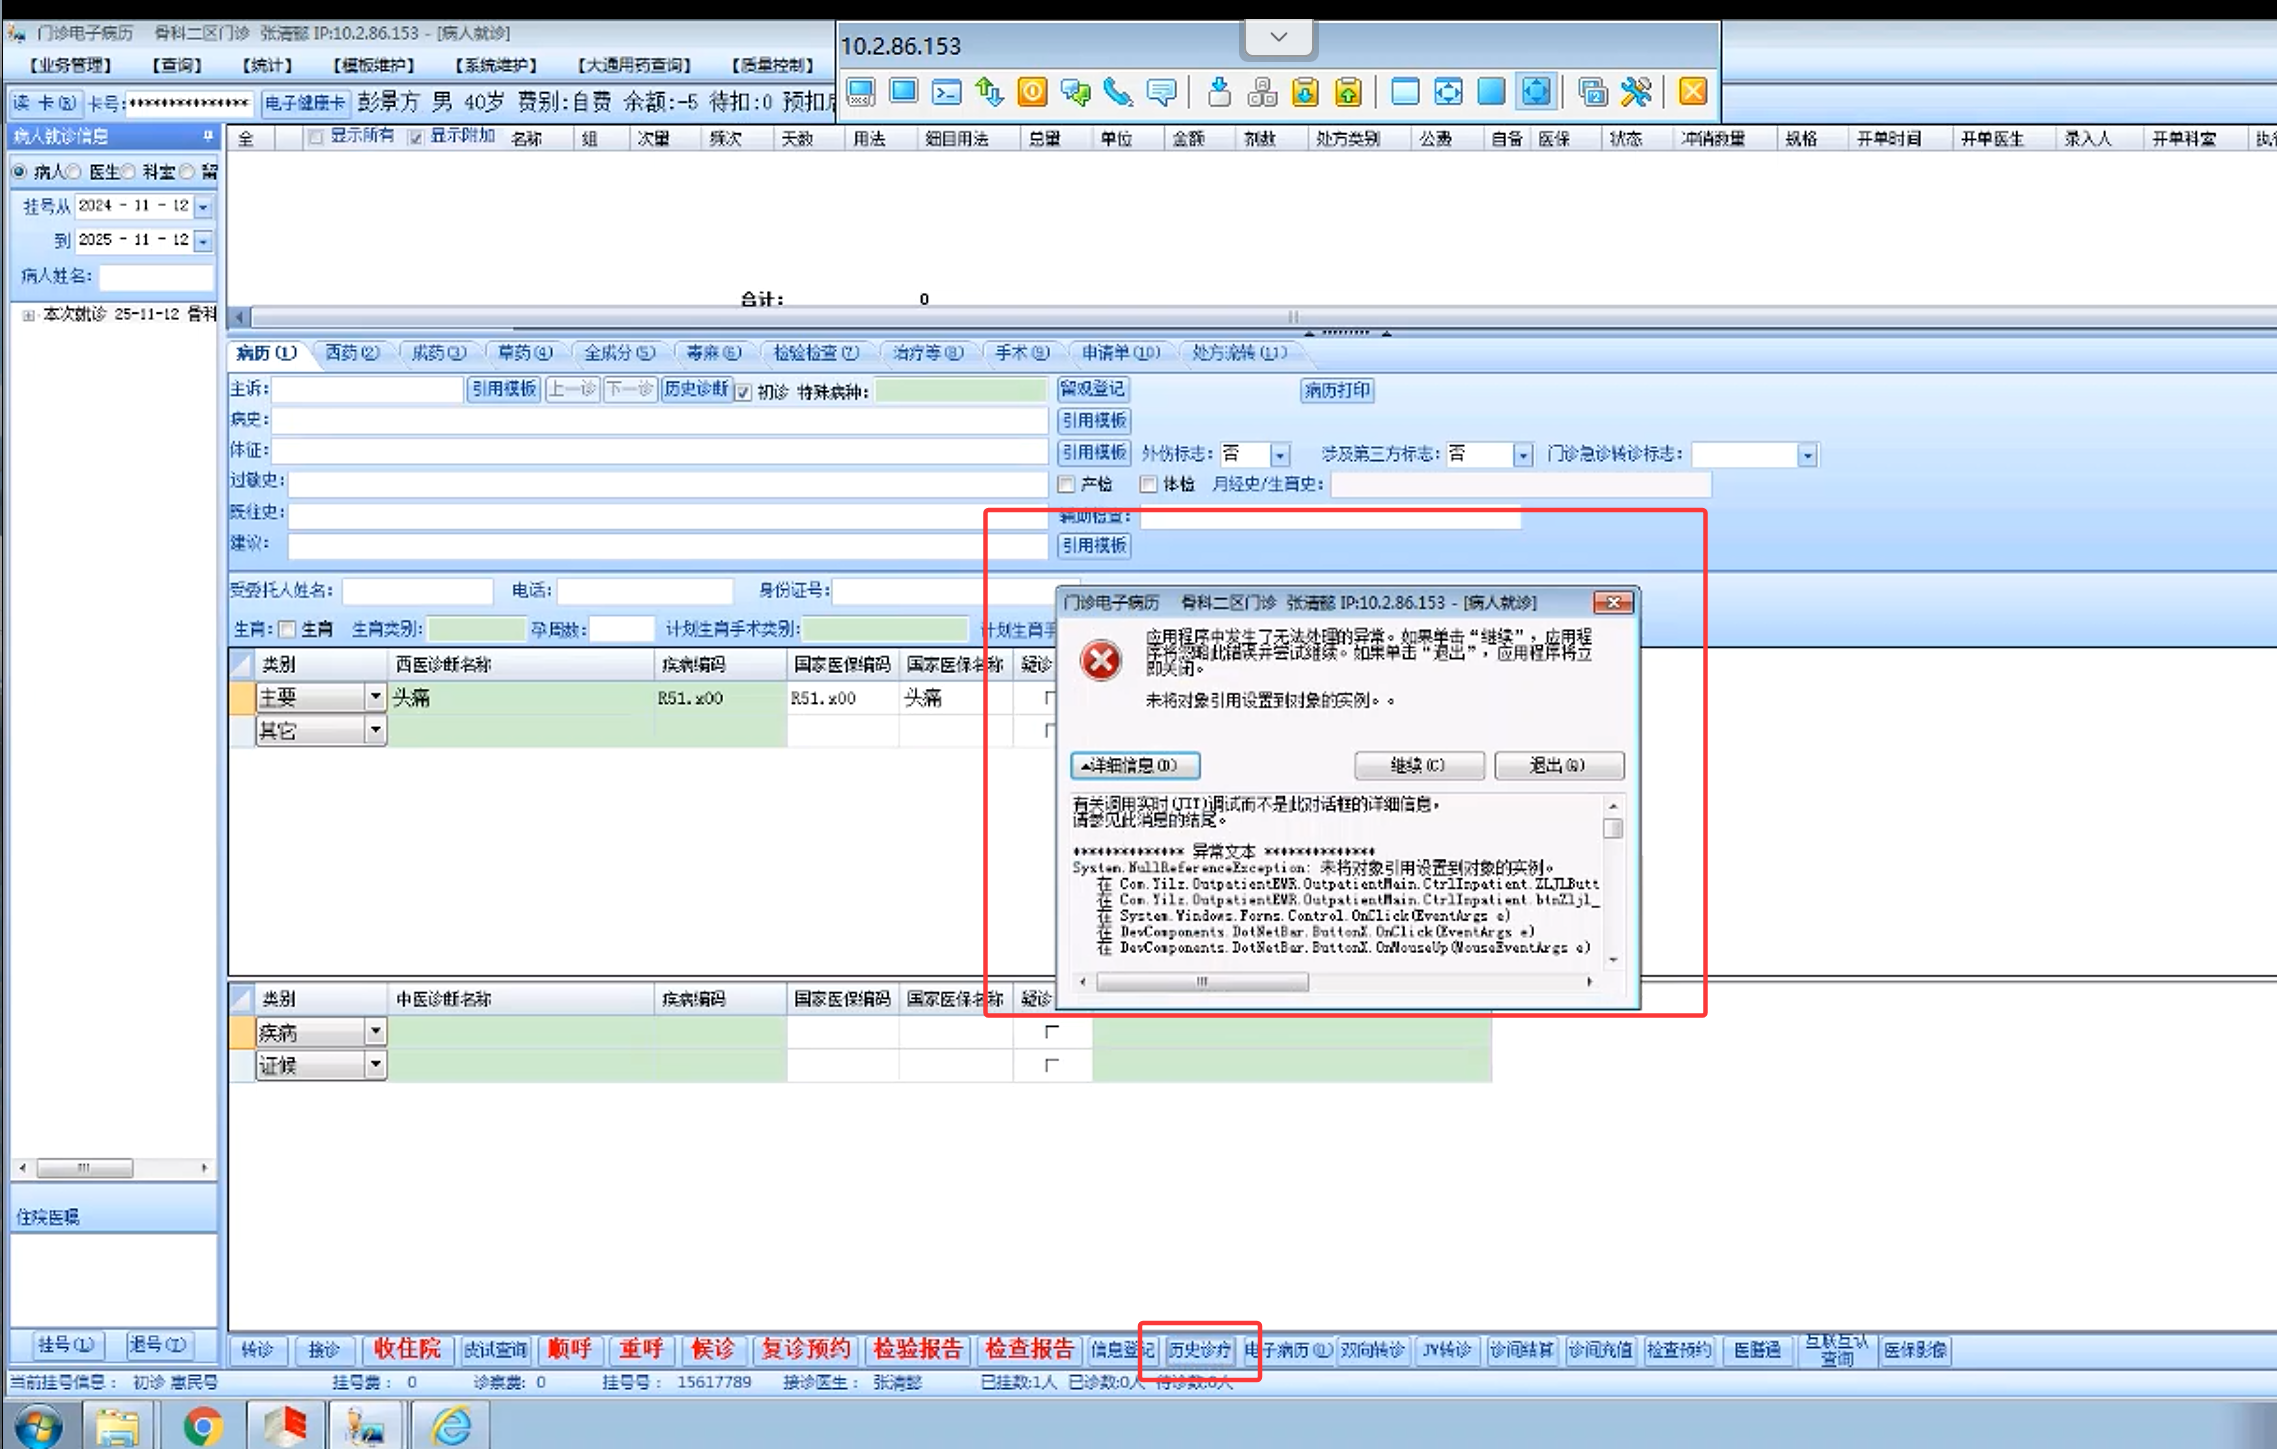
Task: Switch to the 西药 tab
Action: pyautogui.click(x=351, y=353)
